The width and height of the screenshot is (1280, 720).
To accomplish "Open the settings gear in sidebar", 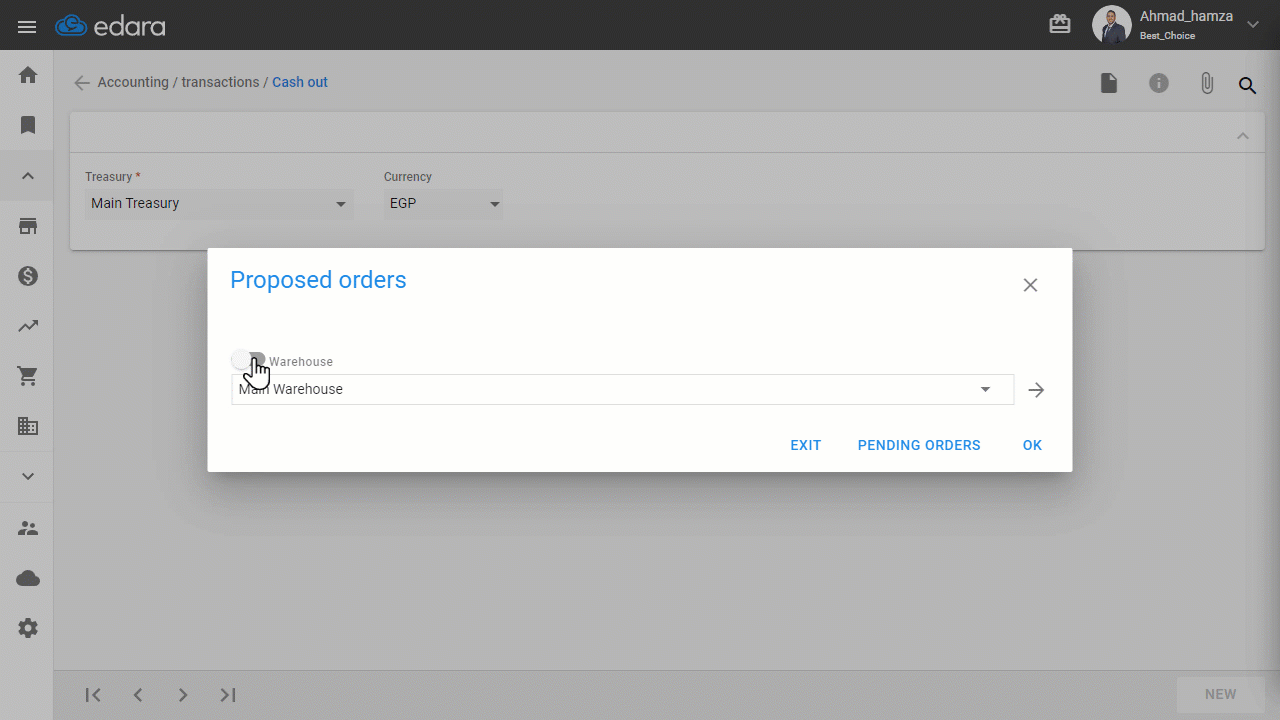I will pyautogui.click(x=28, y=628).
